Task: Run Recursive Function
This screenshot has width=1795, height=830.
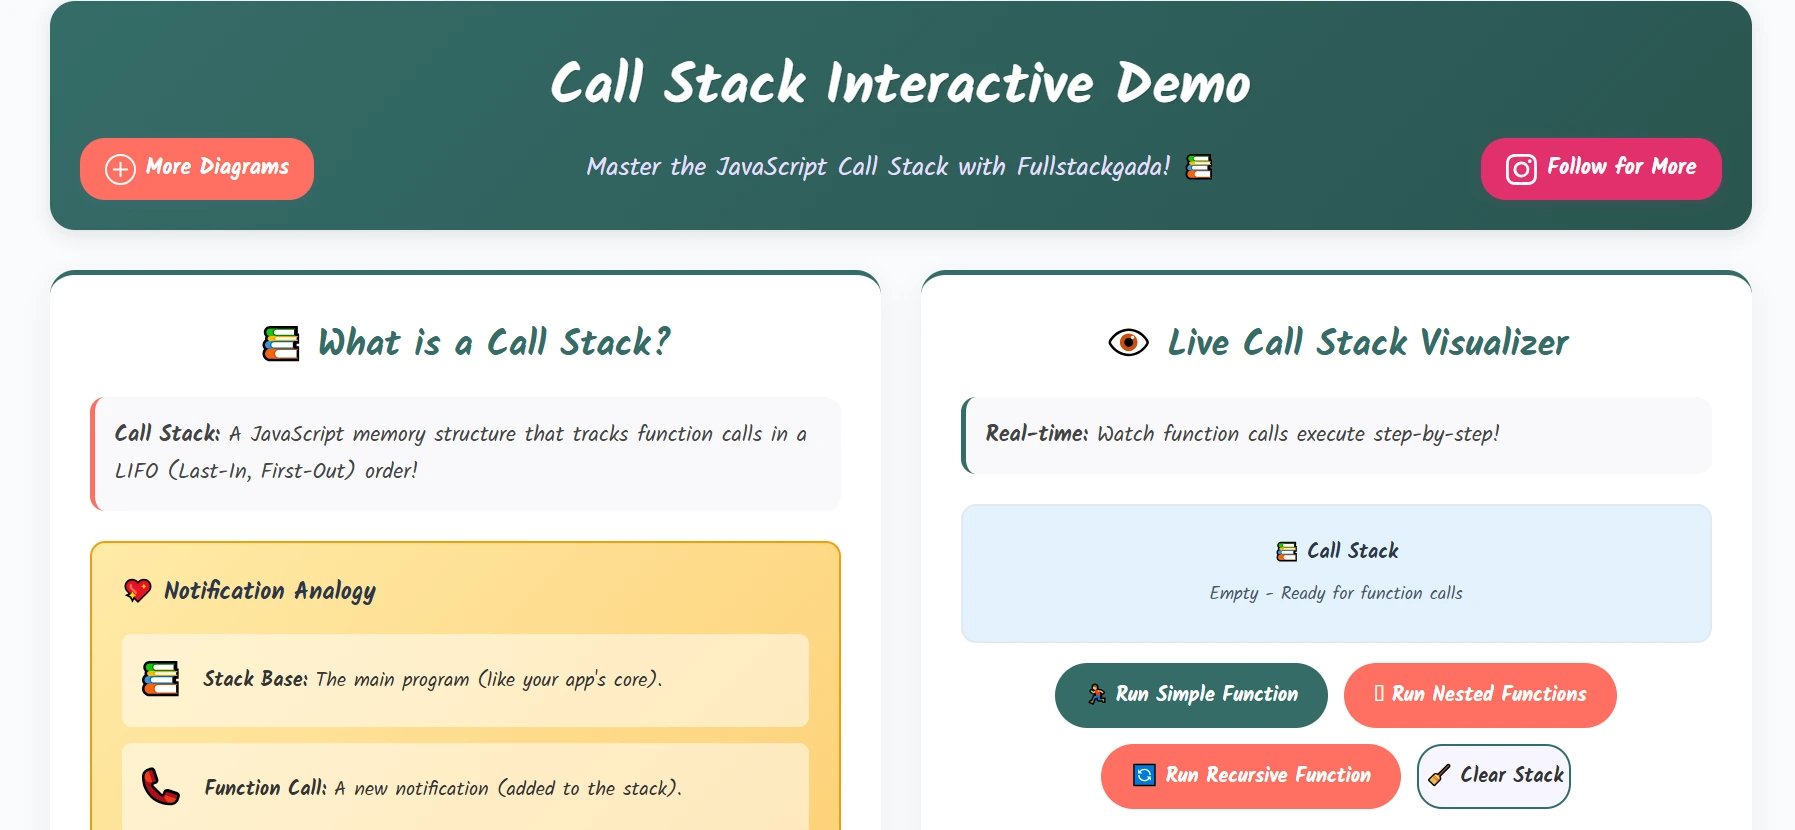Action: [1251, 776]
